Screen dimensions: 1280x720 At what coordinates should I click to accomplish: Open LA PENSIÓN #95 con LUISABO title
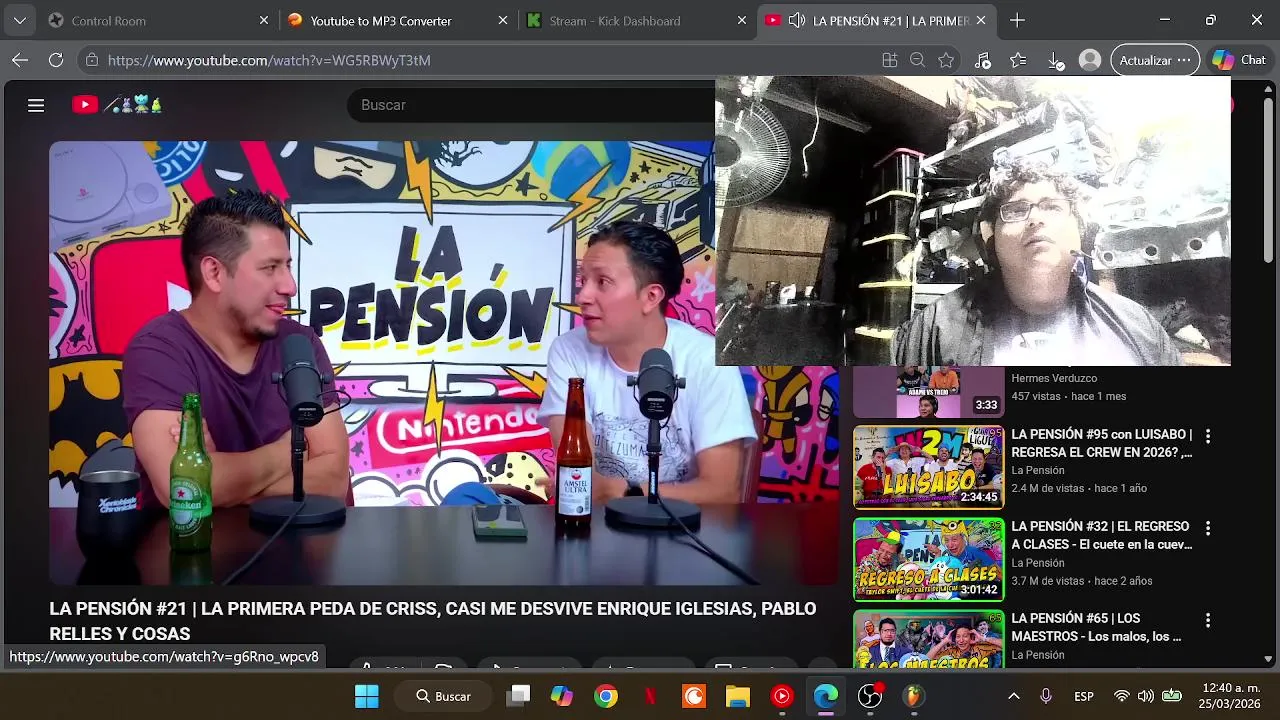(1102, 443)
